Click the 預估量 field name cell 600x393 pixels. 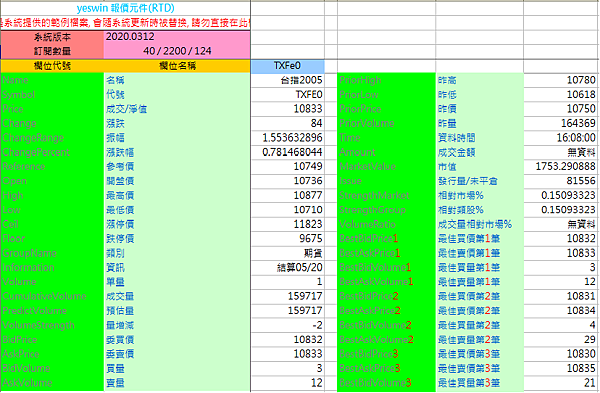(x=177, y=311)
